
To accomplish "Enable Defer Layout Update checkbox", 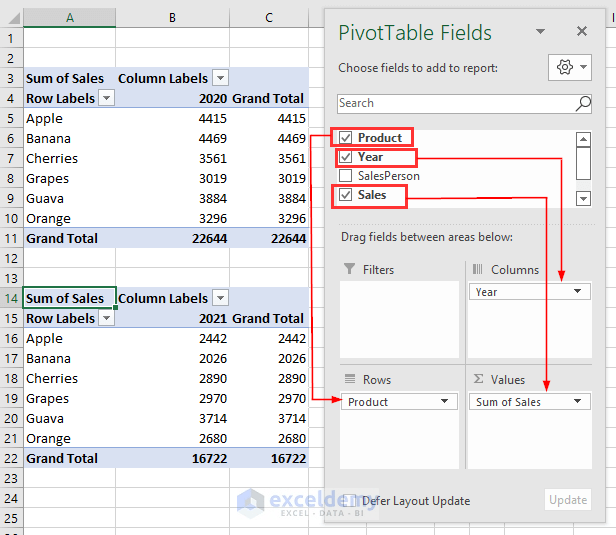I will (349, 501).
